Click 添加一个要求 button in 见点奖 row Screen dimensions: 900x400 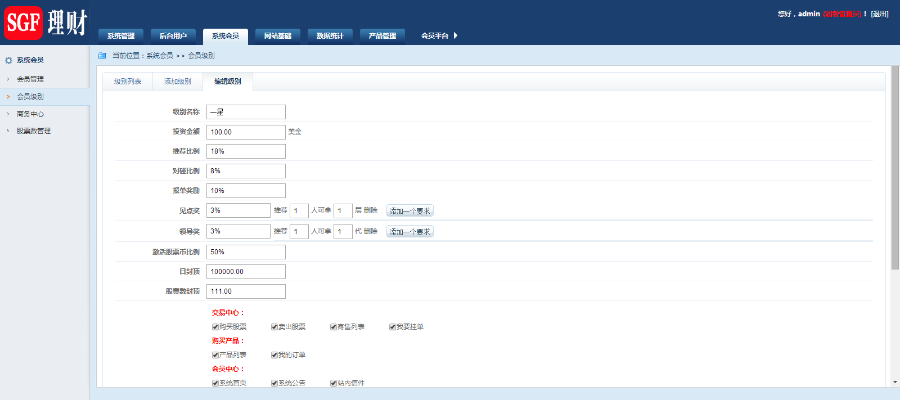(x=410, y=211)
